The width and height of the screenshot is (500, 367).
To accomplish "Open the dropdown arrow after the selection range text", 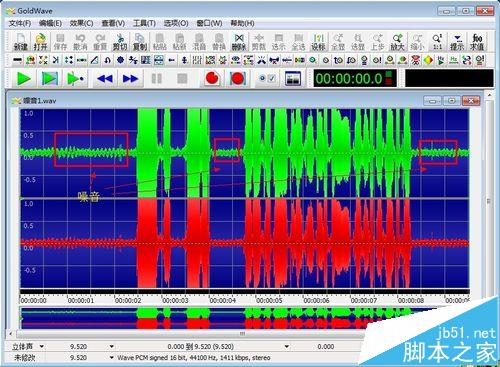I will [x=287, y=347].
